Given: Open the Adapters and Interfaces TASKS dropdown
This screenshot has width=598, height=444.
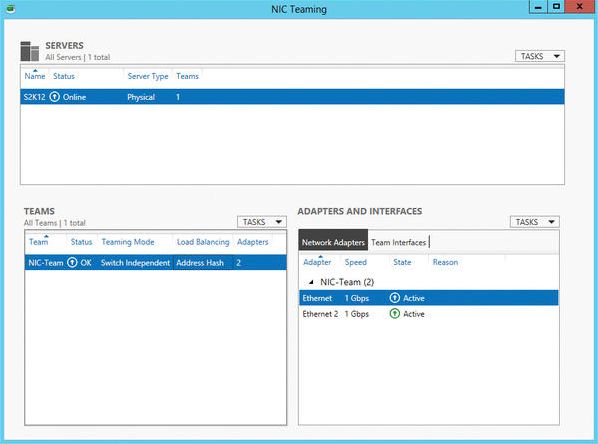Looking at the screenshot, I should point(535,222).
